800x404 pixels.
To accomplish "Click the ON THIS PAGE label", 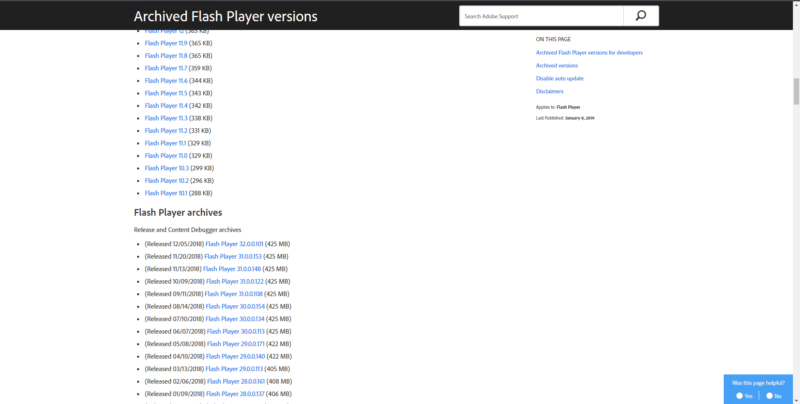I will (553, 39).
